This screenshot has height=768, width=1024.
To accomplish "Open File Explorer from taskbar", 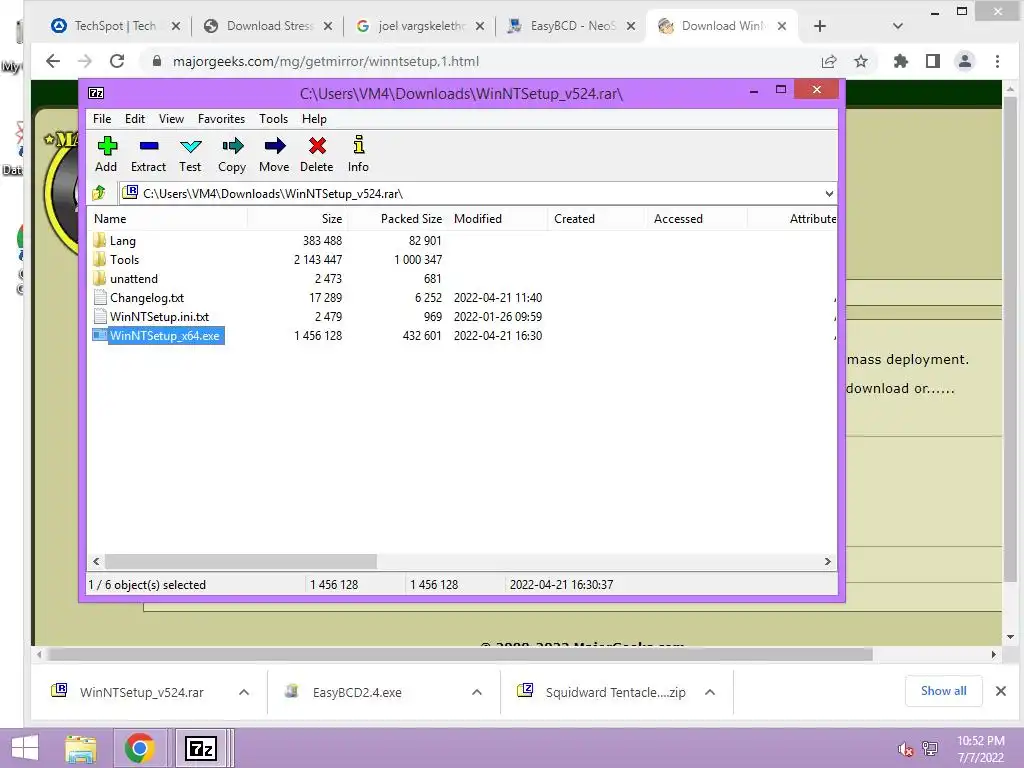I will 81,748.
